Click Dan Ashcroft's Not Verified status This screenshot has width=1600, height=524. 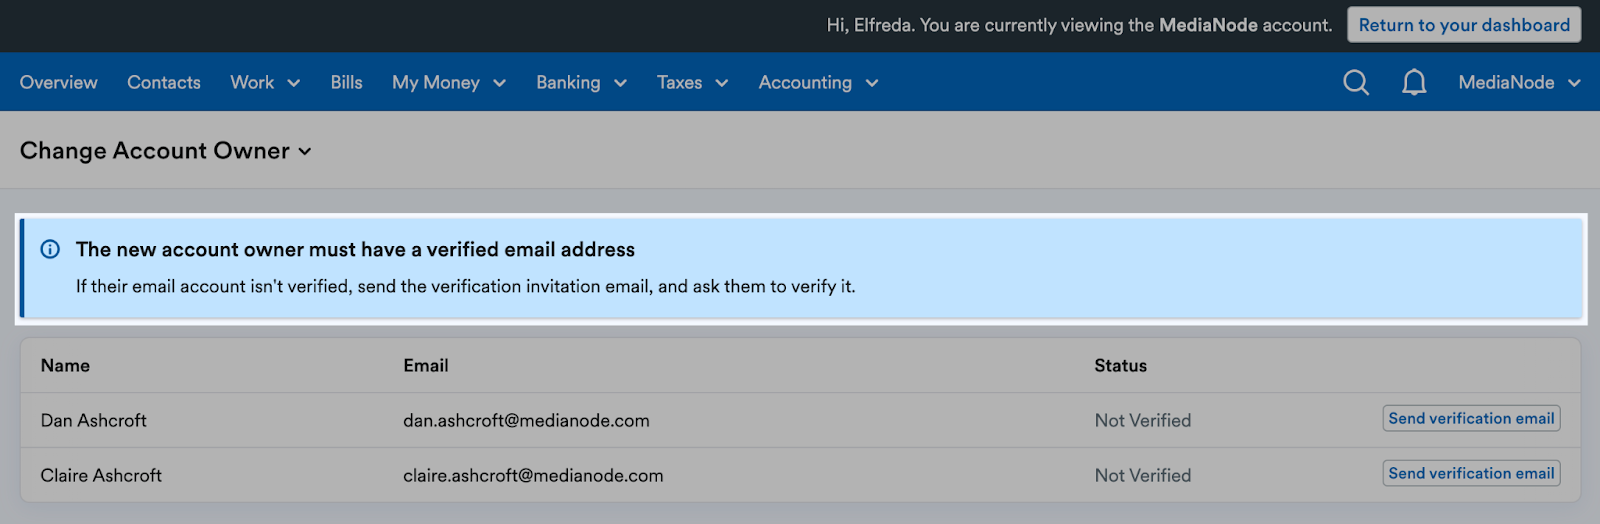click(1143, 421)
